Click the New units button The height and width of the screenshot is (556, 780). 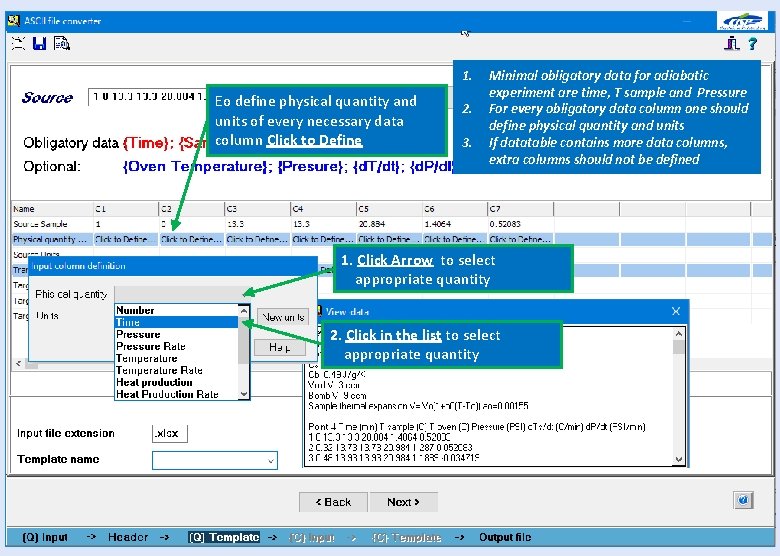coord(283,317)
